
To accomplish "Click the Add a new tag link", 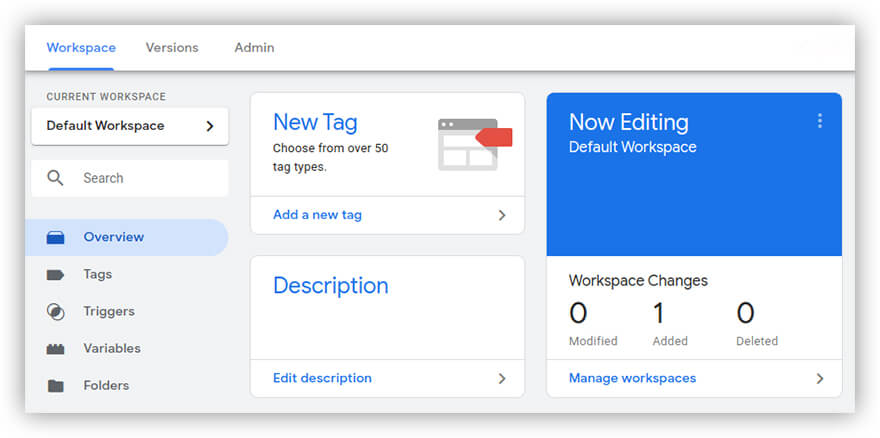I will [x=317, y=215].
